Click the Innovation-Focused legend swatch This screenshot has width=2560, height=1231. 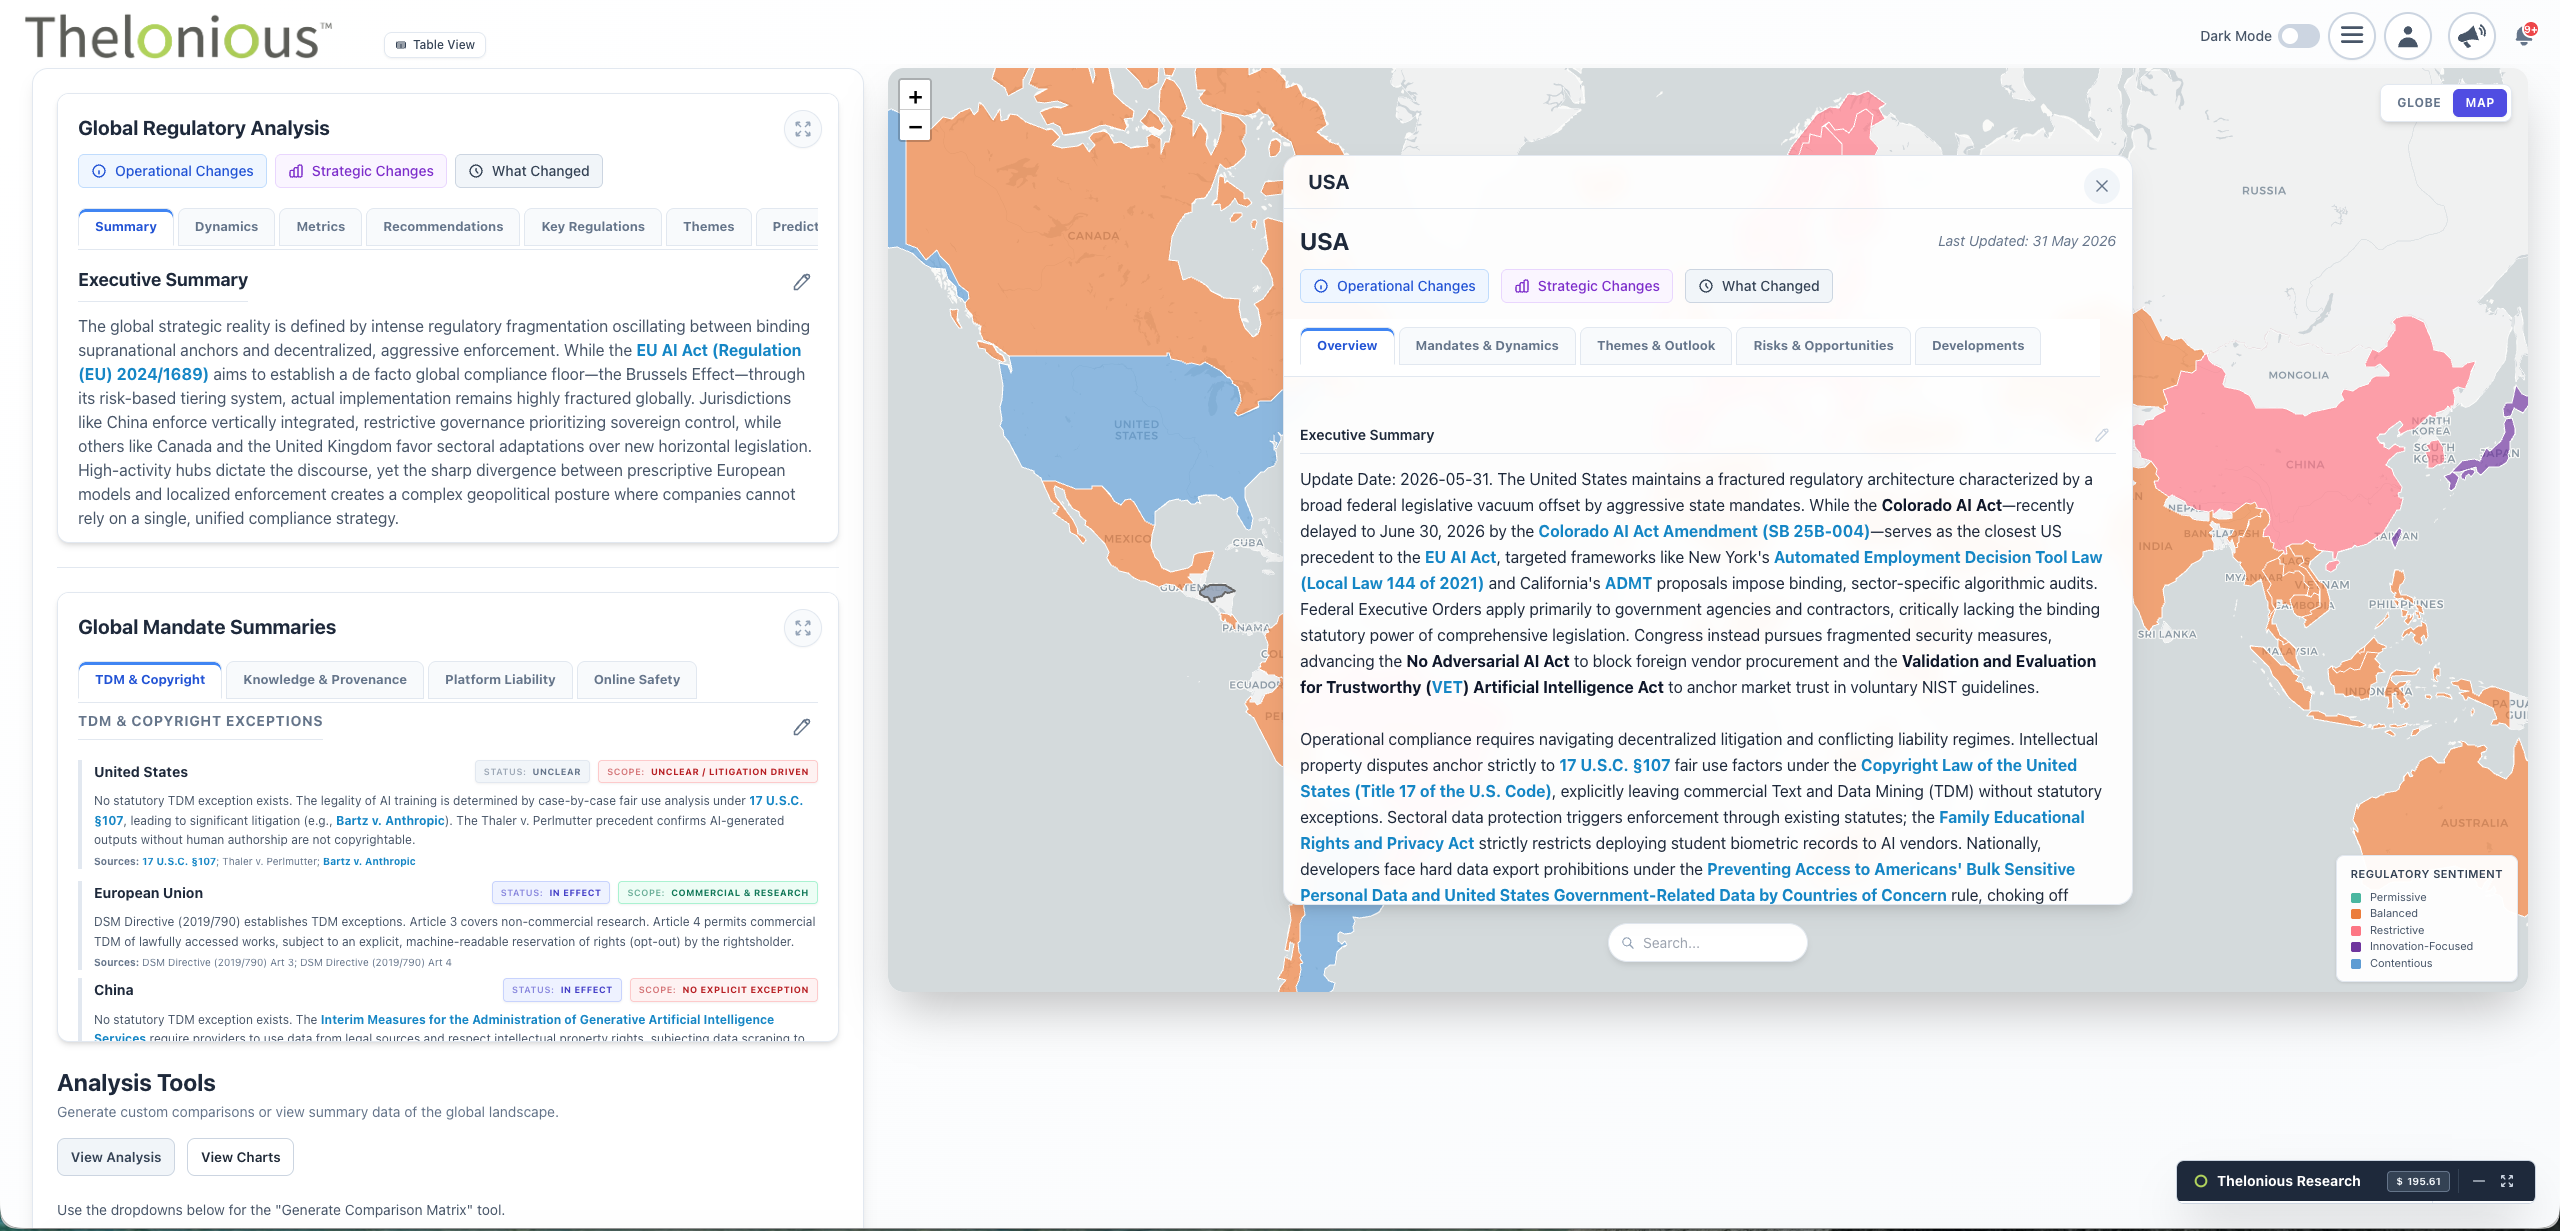click(2357, 947)
